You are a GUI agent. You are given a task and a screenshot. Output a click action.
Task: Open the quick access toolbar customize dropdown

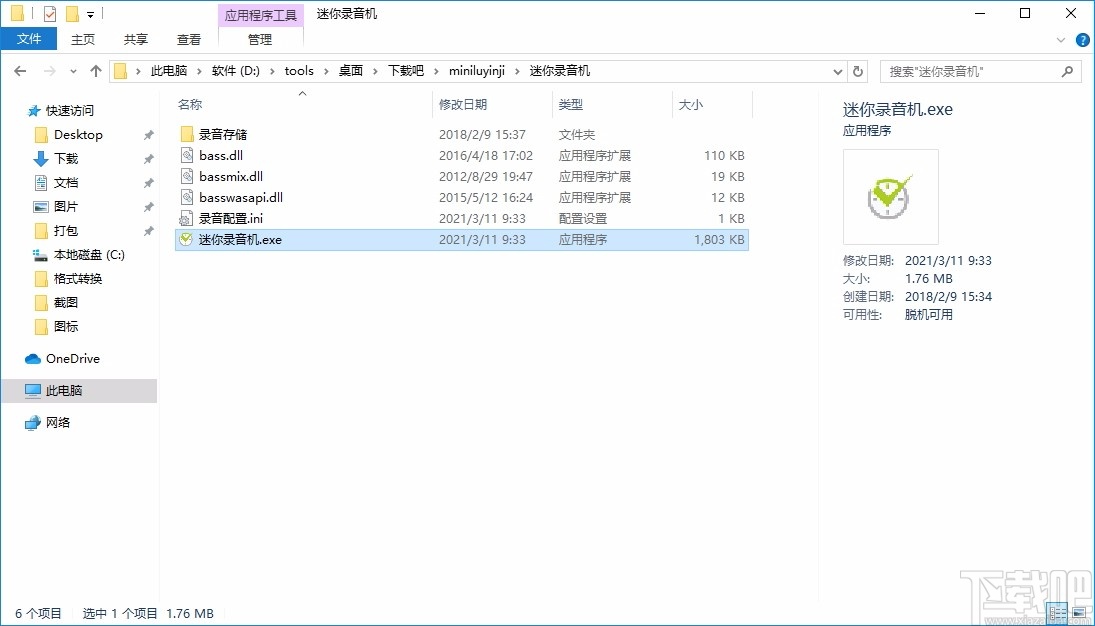(92, 13)
